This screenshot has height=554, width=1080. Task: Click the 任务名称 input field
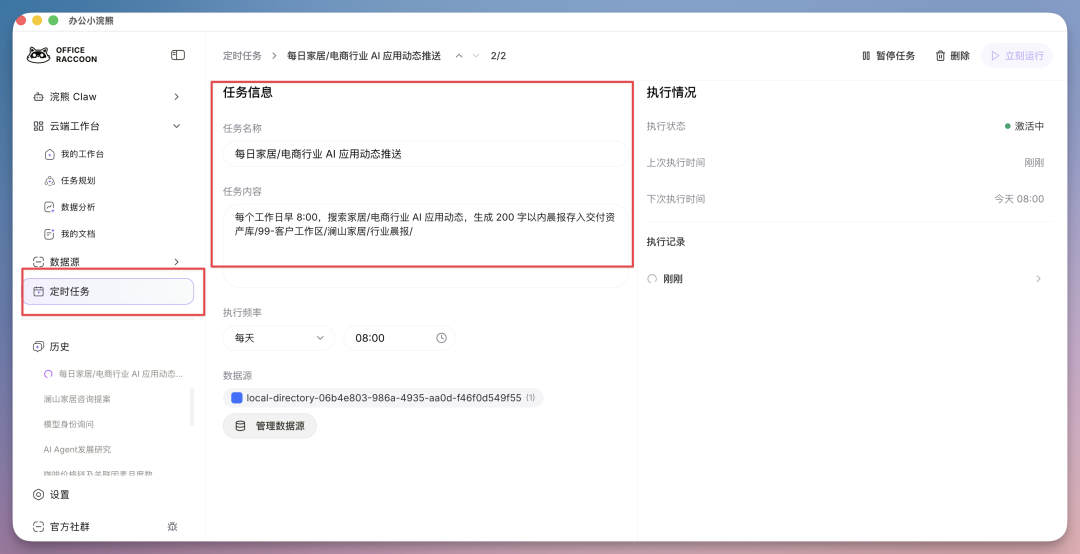[x=426, y=154]
